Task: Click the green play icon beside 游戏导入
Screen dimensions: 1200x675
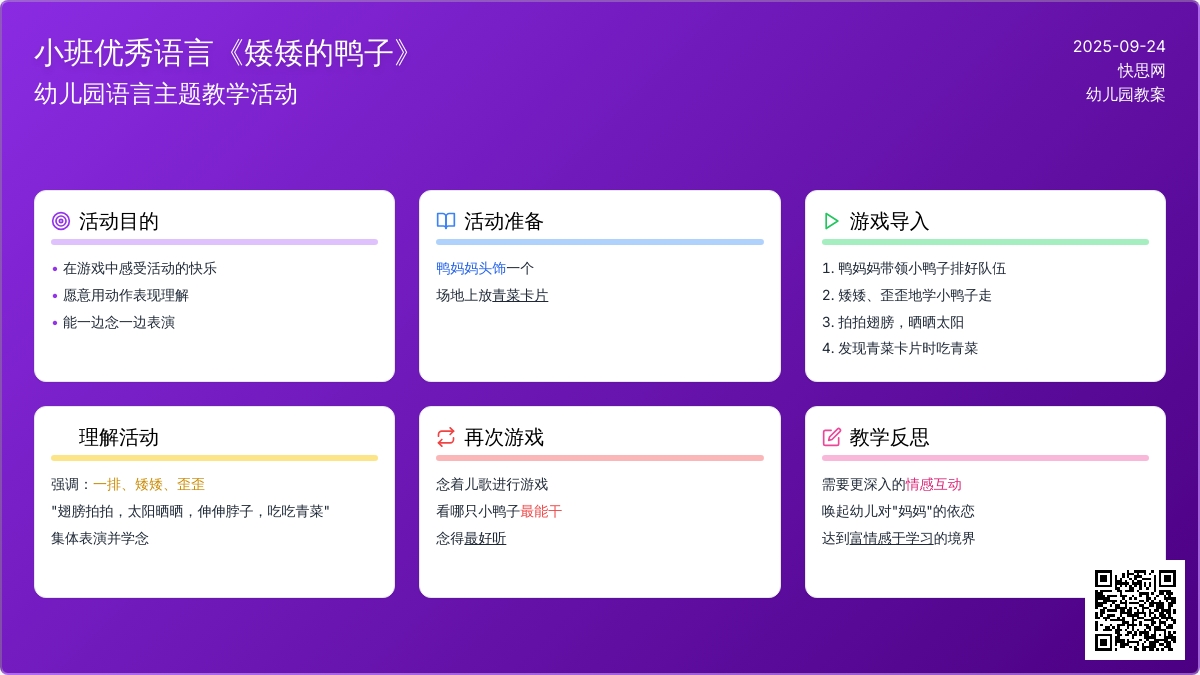Action: pos(831,221)
